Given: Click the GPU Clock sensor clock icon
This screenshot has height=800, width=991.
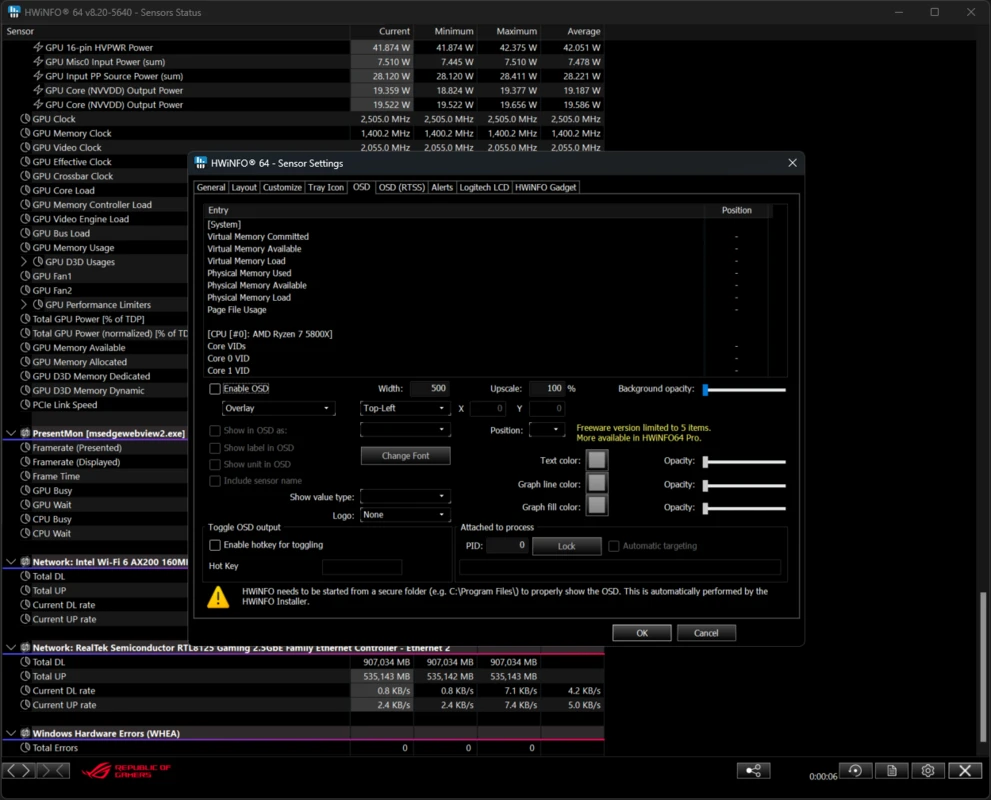Looking at the screenshot, I should tap(25, 119).
